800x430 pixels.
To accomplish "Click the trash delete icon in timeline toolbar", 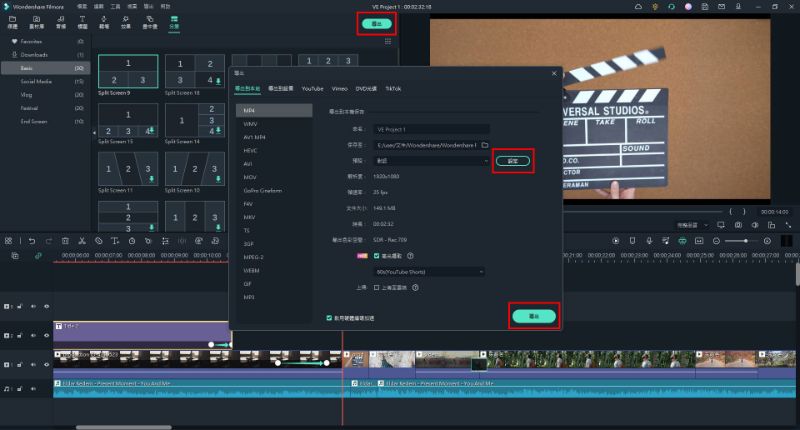I will [65, 241].
